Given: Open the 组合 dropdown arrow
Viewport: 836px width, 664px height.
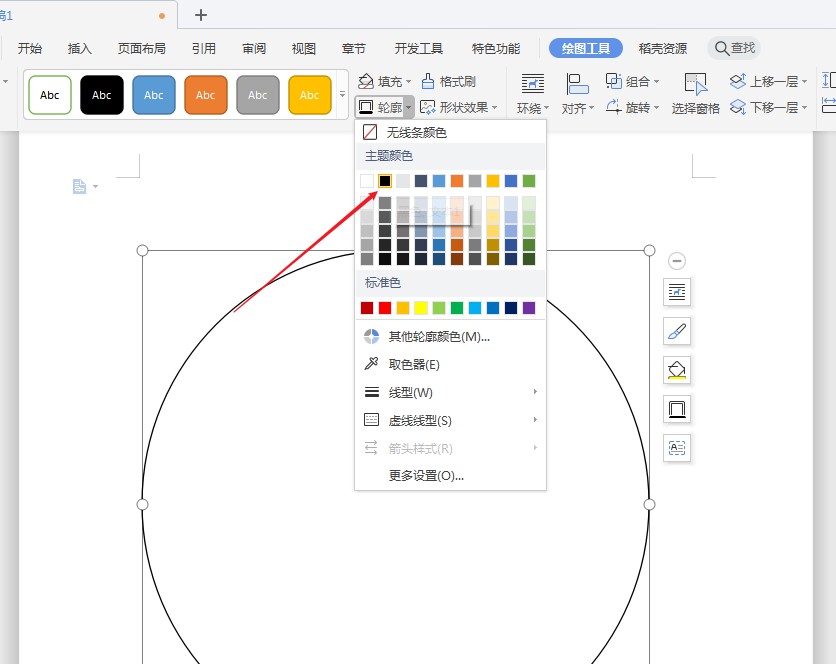Looking at the screenshot, I should coord(656,82).
